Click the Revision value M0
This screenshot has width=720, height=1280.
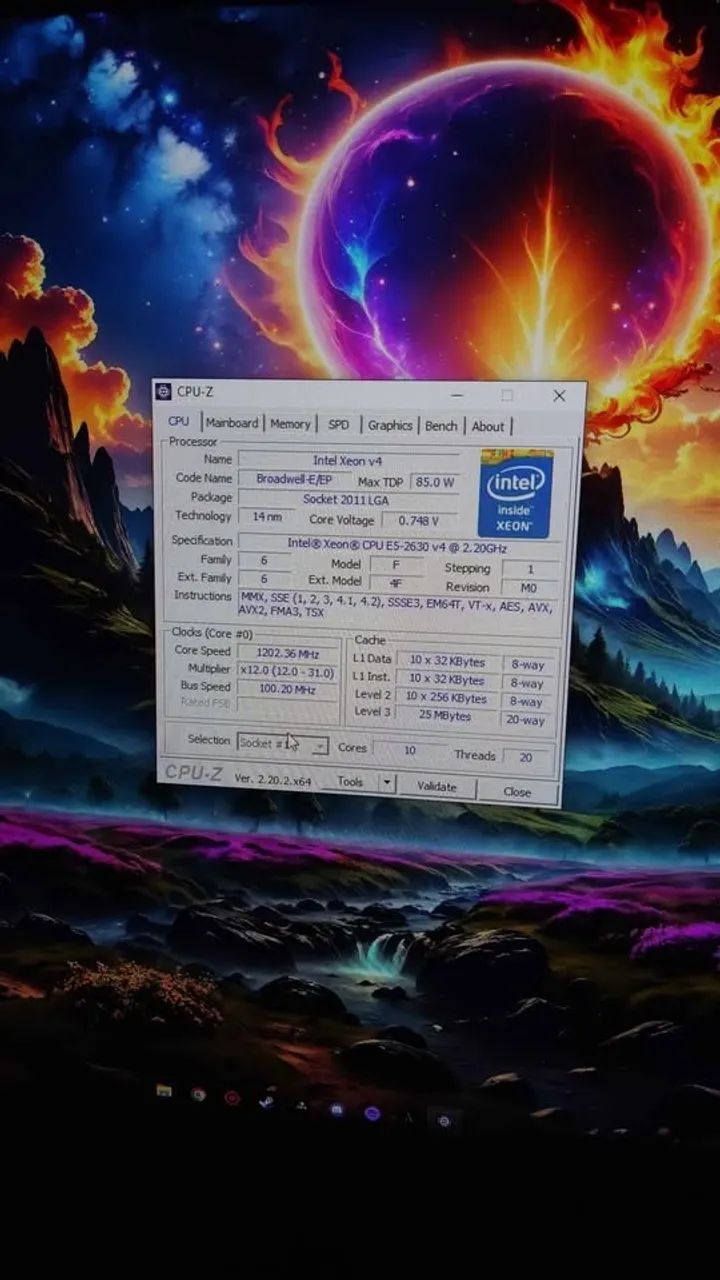[528, 588]
